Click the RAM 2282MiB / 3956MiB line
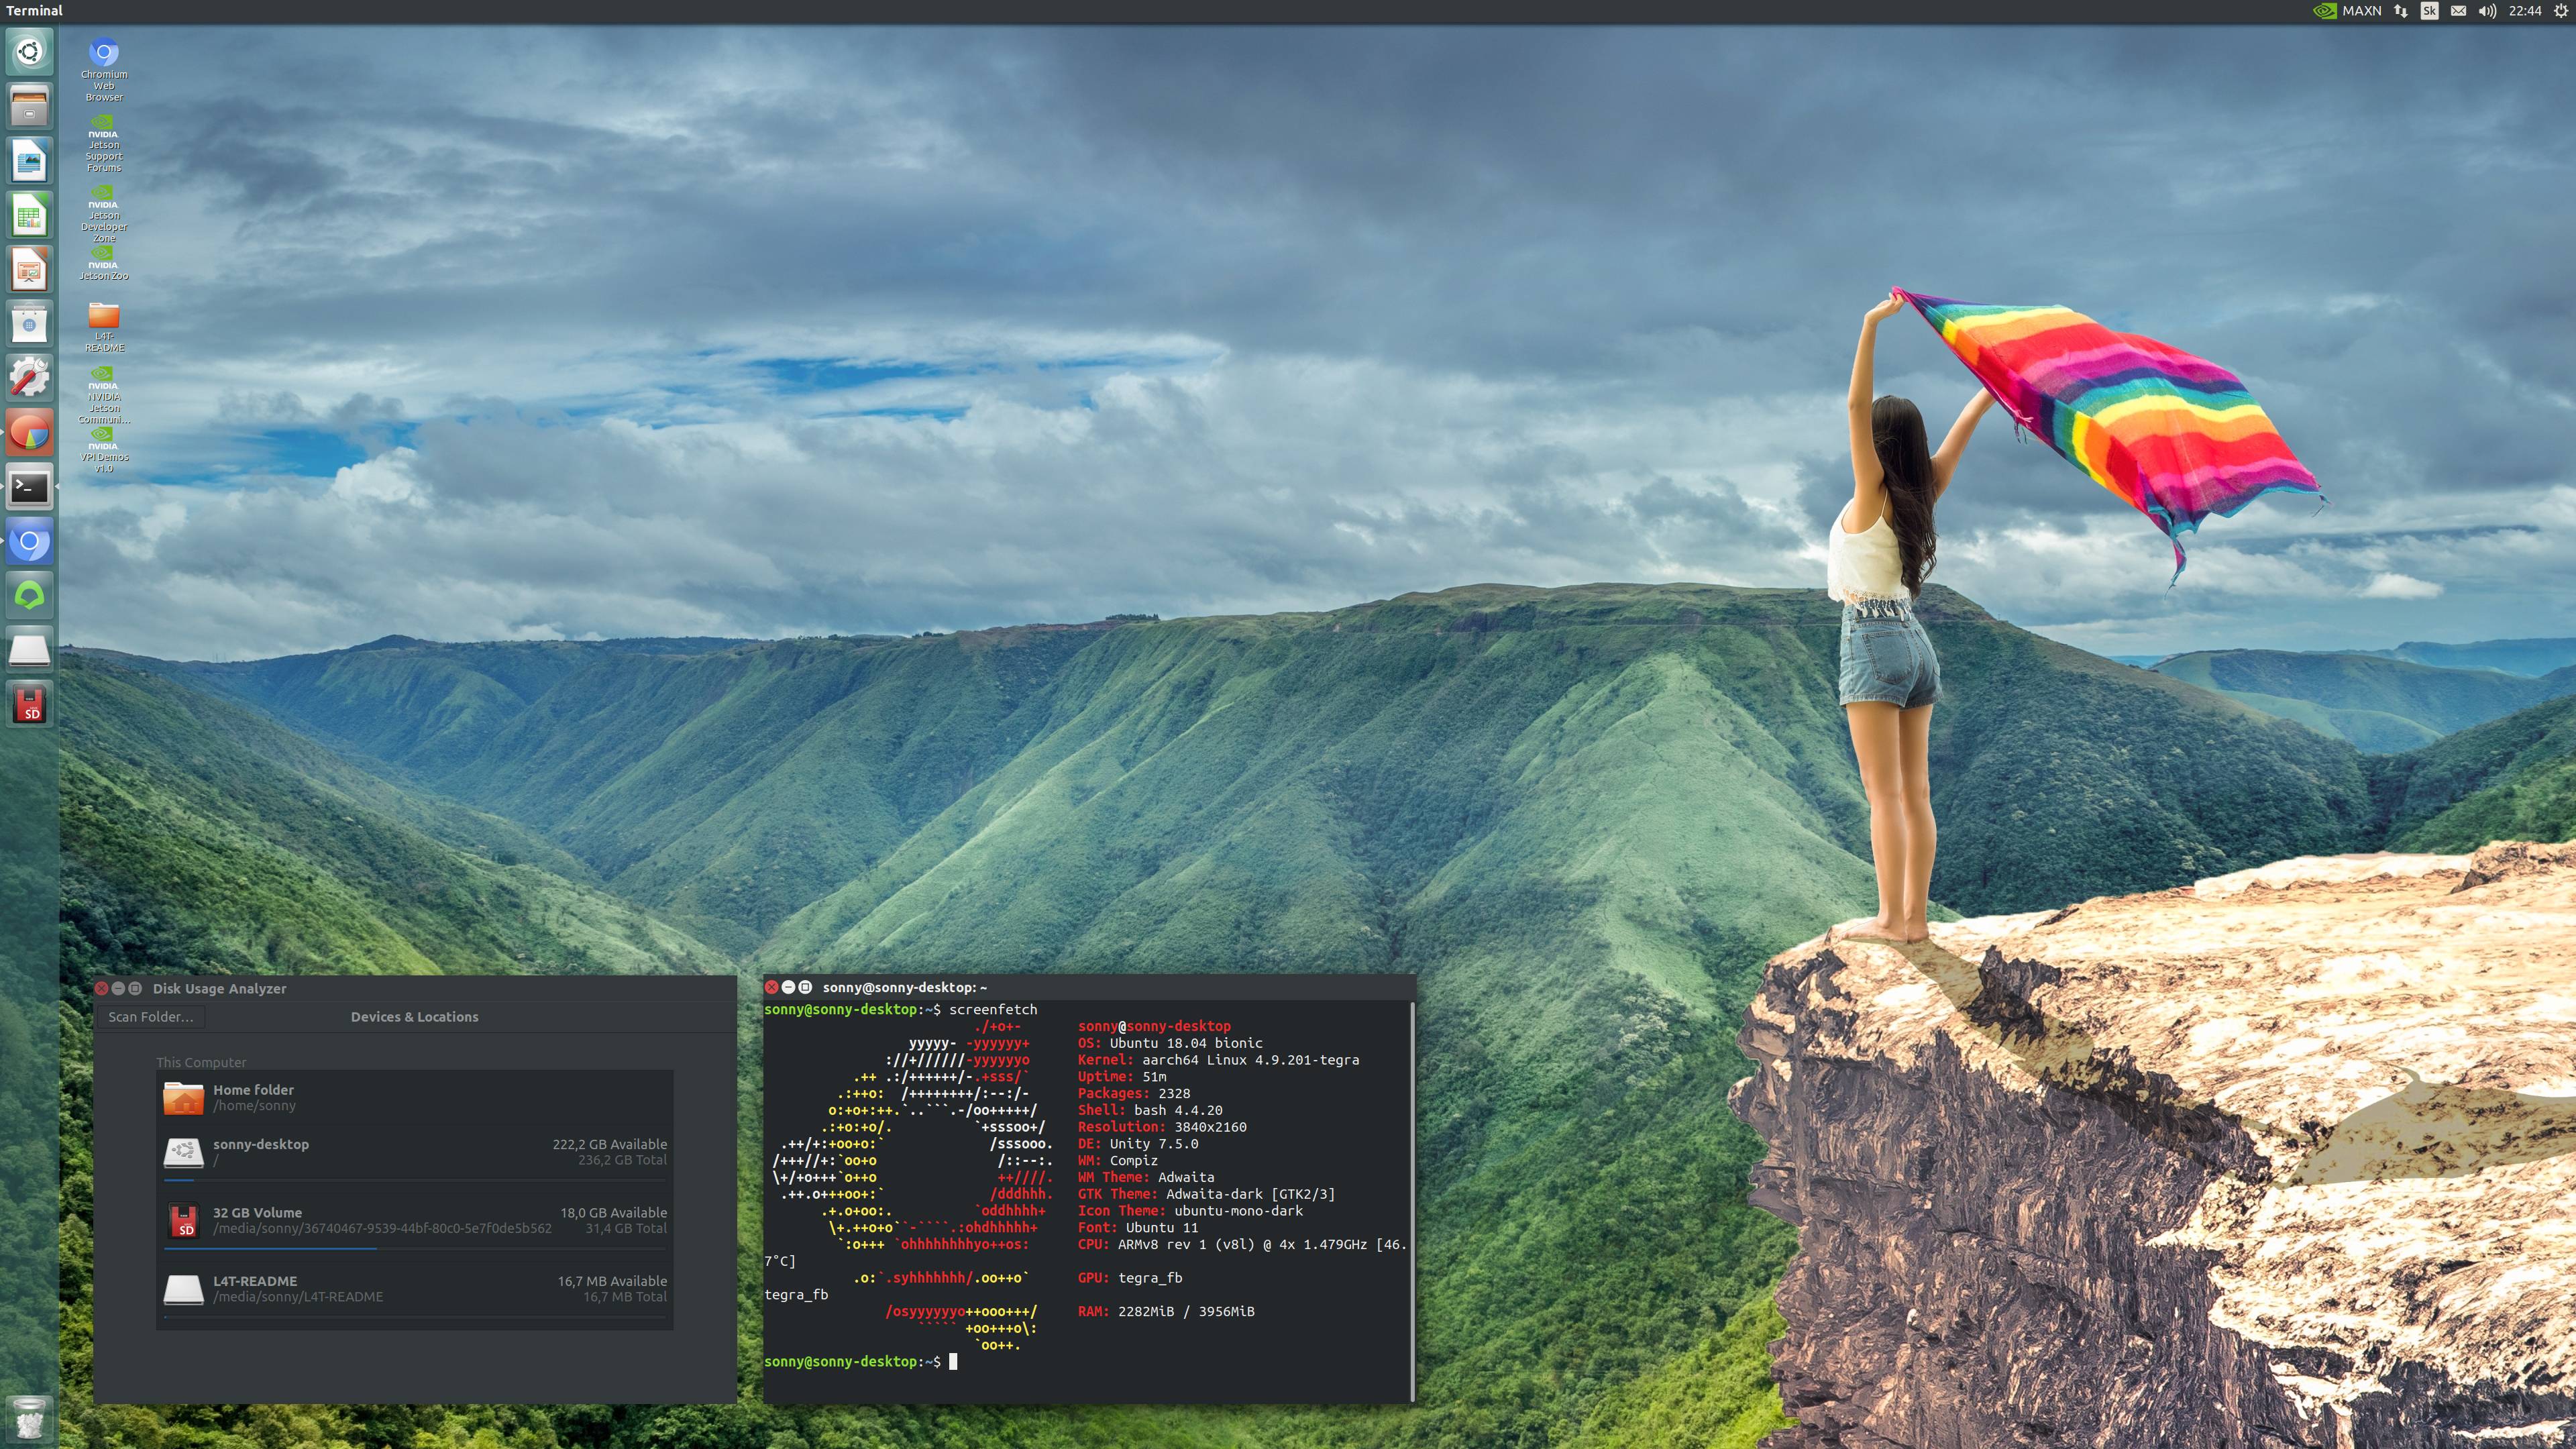The image size is (2576, 1449). point(1166,1311)
